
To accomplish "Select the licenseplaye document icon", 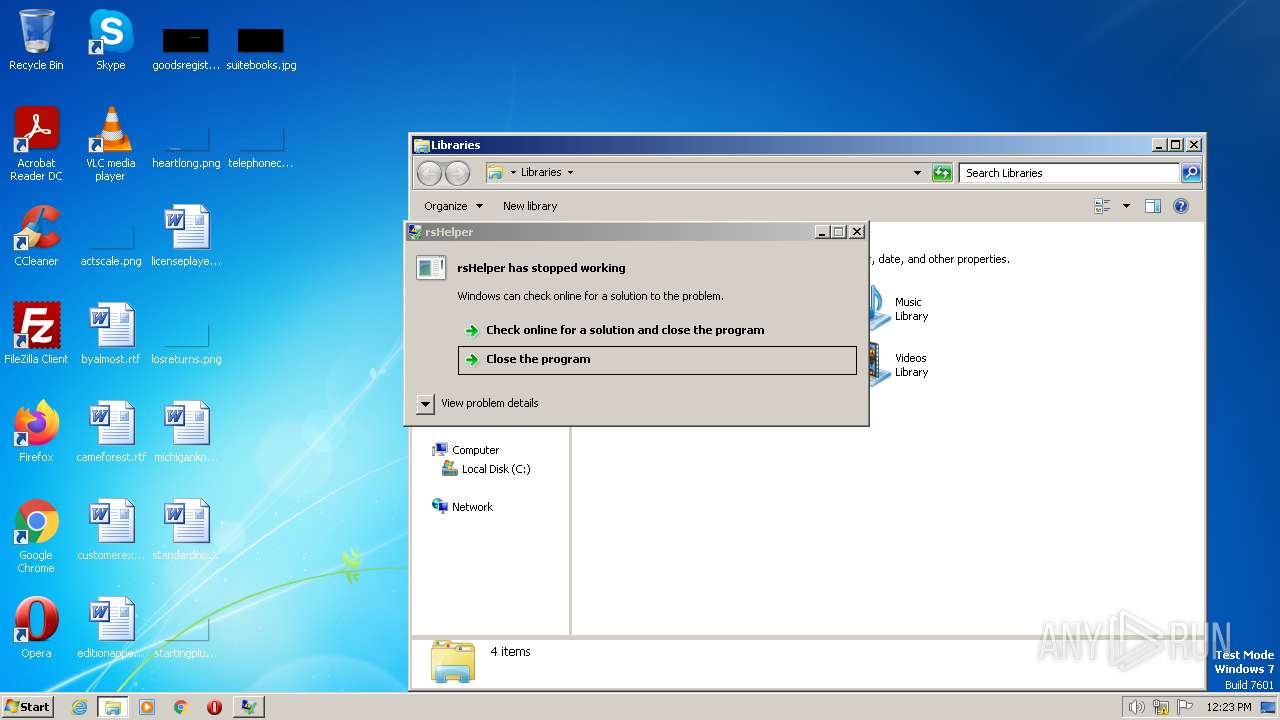I will point(186,236).
